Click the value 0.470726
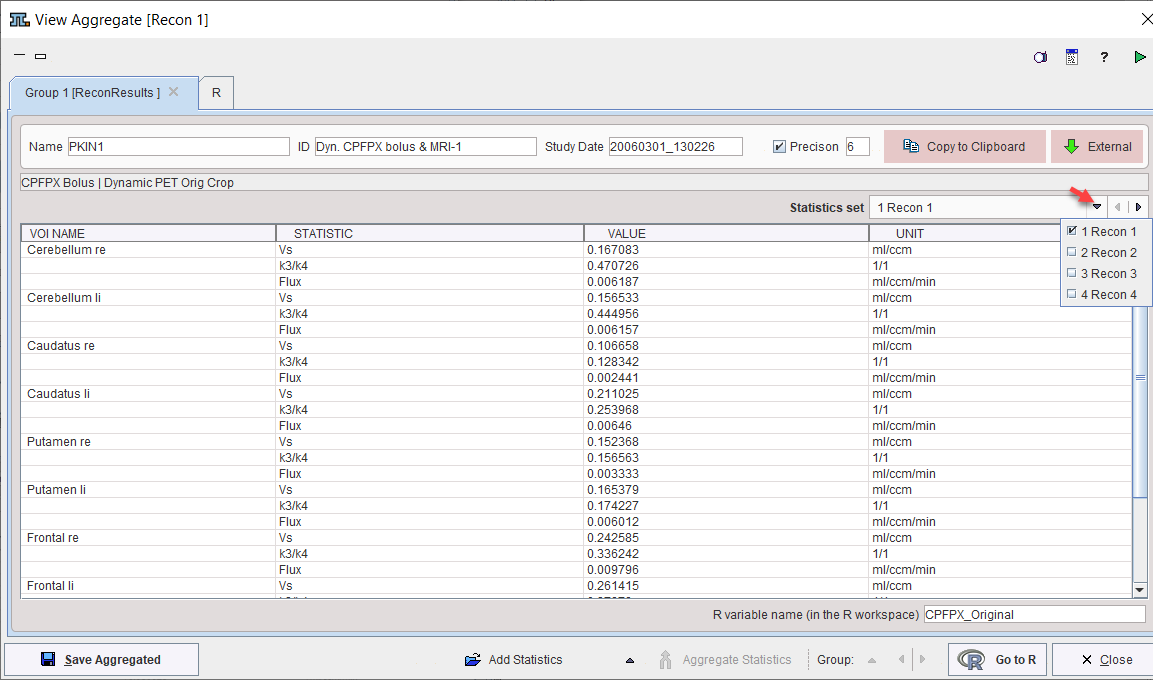The width and height of the screenshot is (1153, 680). point(613,266)
